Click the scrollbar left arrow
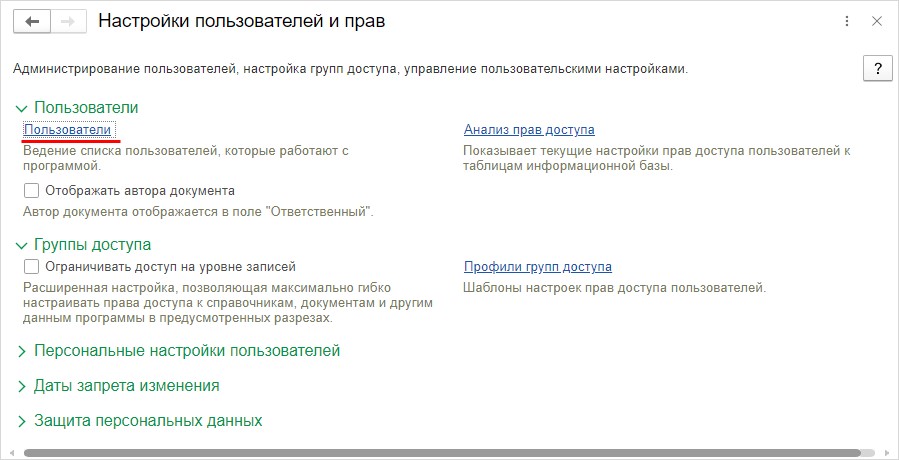 (x=12, y=453)
